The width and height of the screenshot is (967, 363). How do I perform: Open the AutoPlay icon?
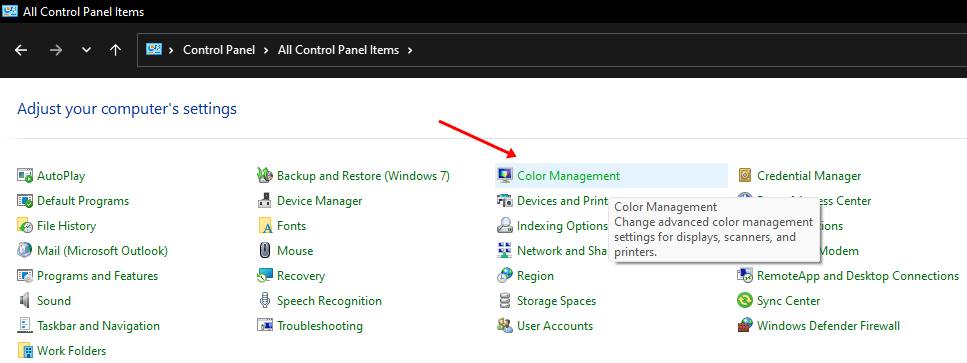click(x=25, y=176)
